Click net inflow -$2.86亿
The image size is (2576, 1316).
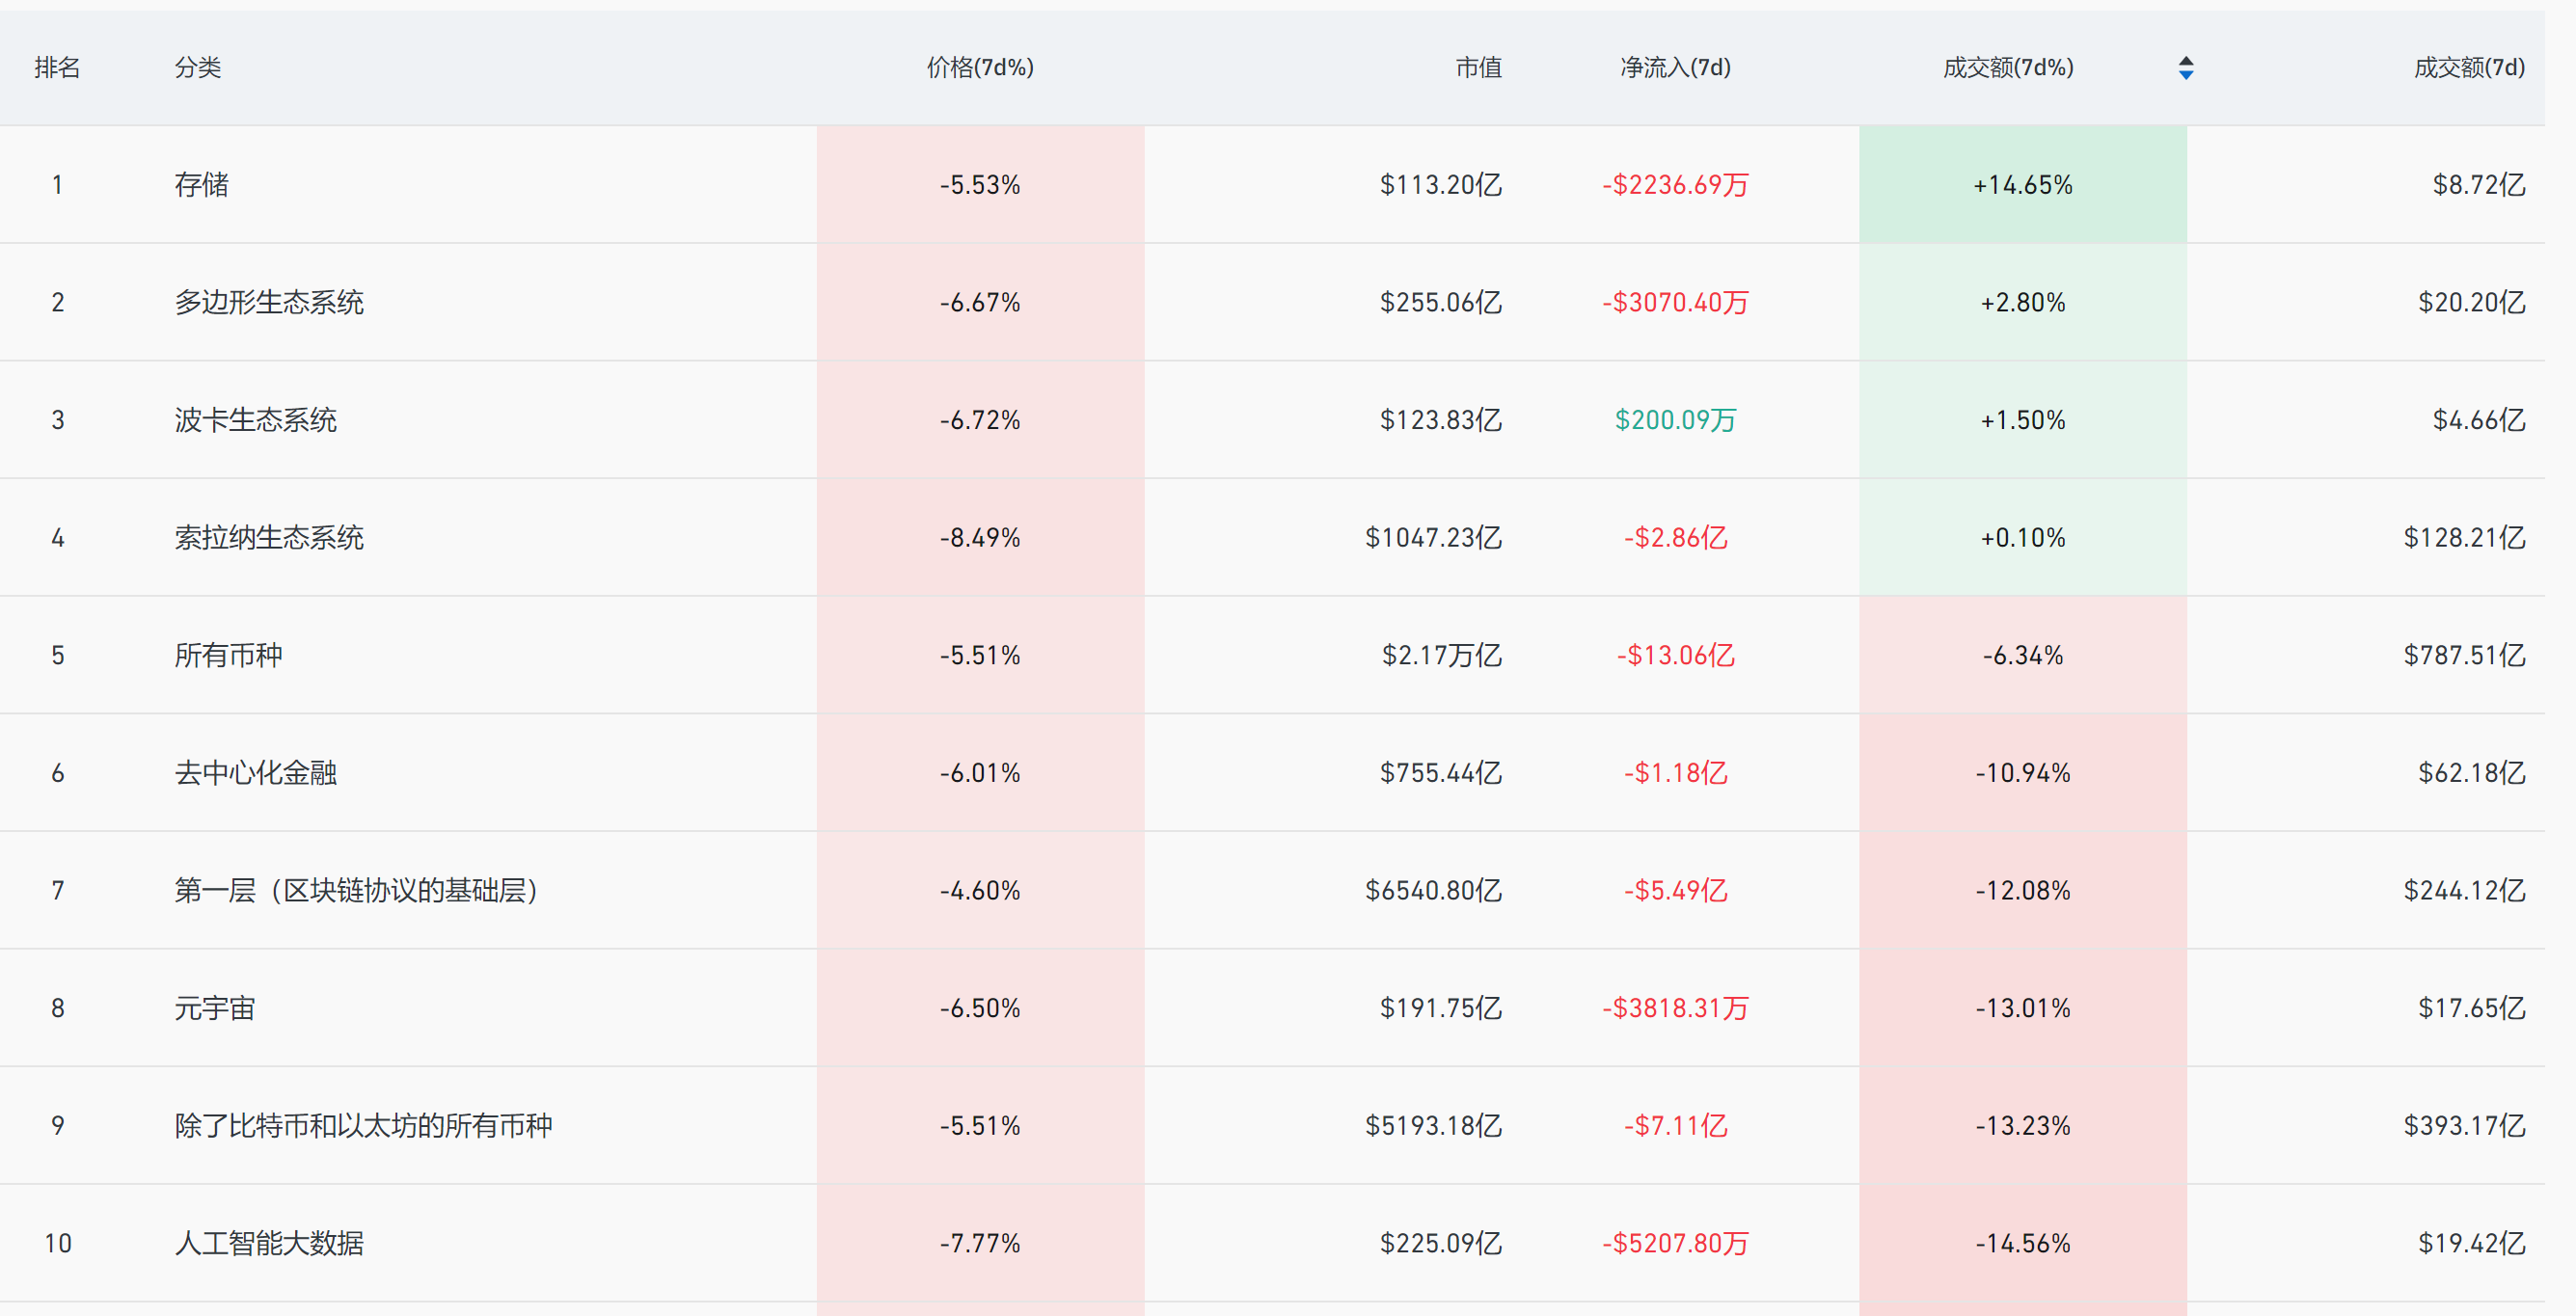click(x=1676, y=538)
